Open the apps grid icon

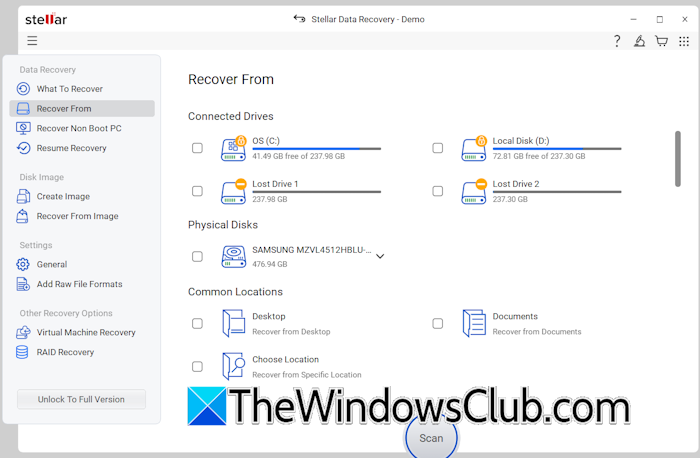[x=684, y=41]
